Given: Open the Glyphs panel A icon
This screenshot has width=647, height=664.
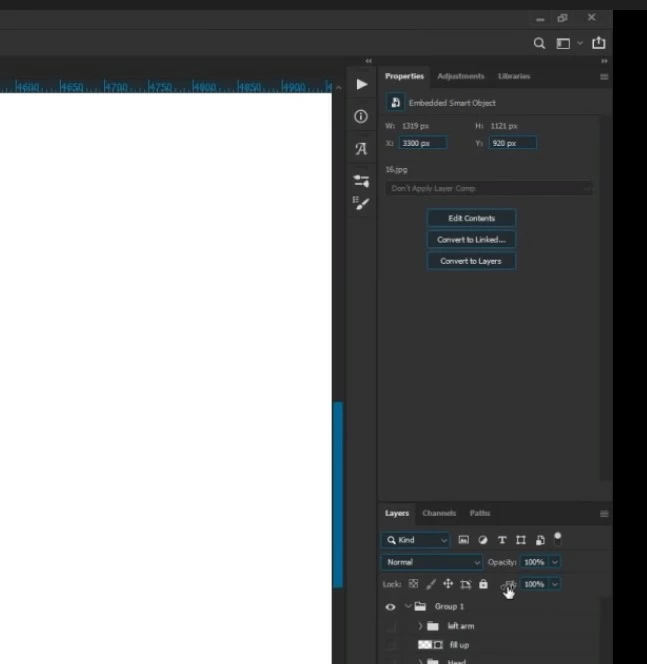Looking at the screenshot, I should pyautogui.click(x=361, y=149).
